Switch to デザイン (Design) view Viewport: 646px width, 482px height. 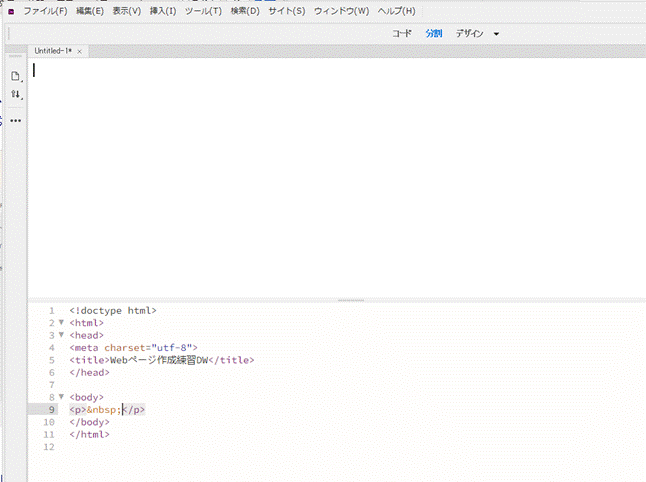click(x=470, y=33)
